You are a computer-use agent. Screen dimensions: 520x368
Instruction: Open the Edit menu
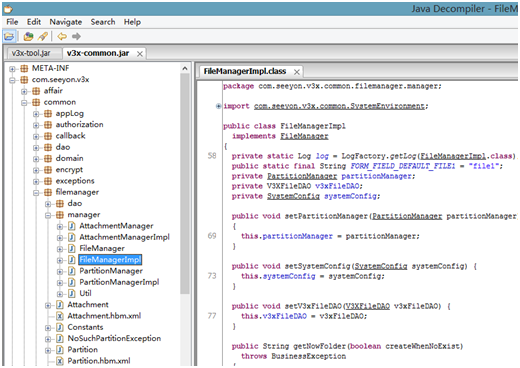34,22
